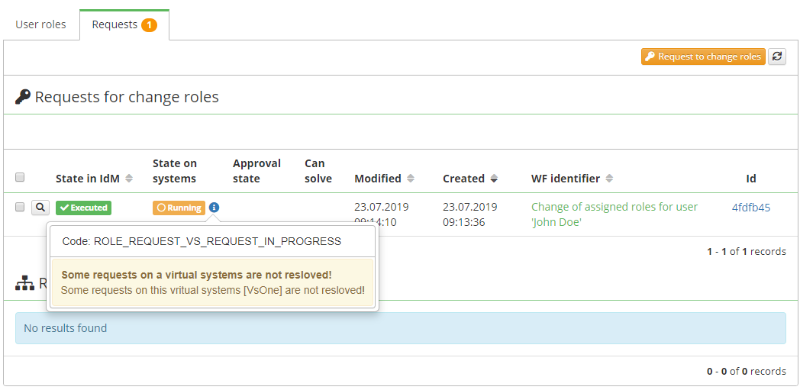The height and width of the screenshot is (390, 800).
Task: Click the key icon in Requests for change roles heading
Action: (x=23, y=96)
